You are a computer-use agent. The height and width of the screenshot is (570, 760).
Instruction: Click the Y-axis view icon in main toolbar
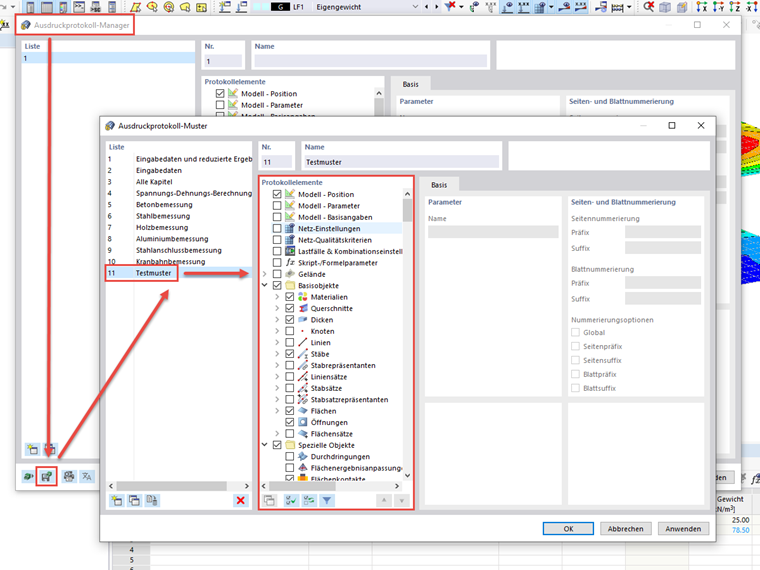(718, 7)
